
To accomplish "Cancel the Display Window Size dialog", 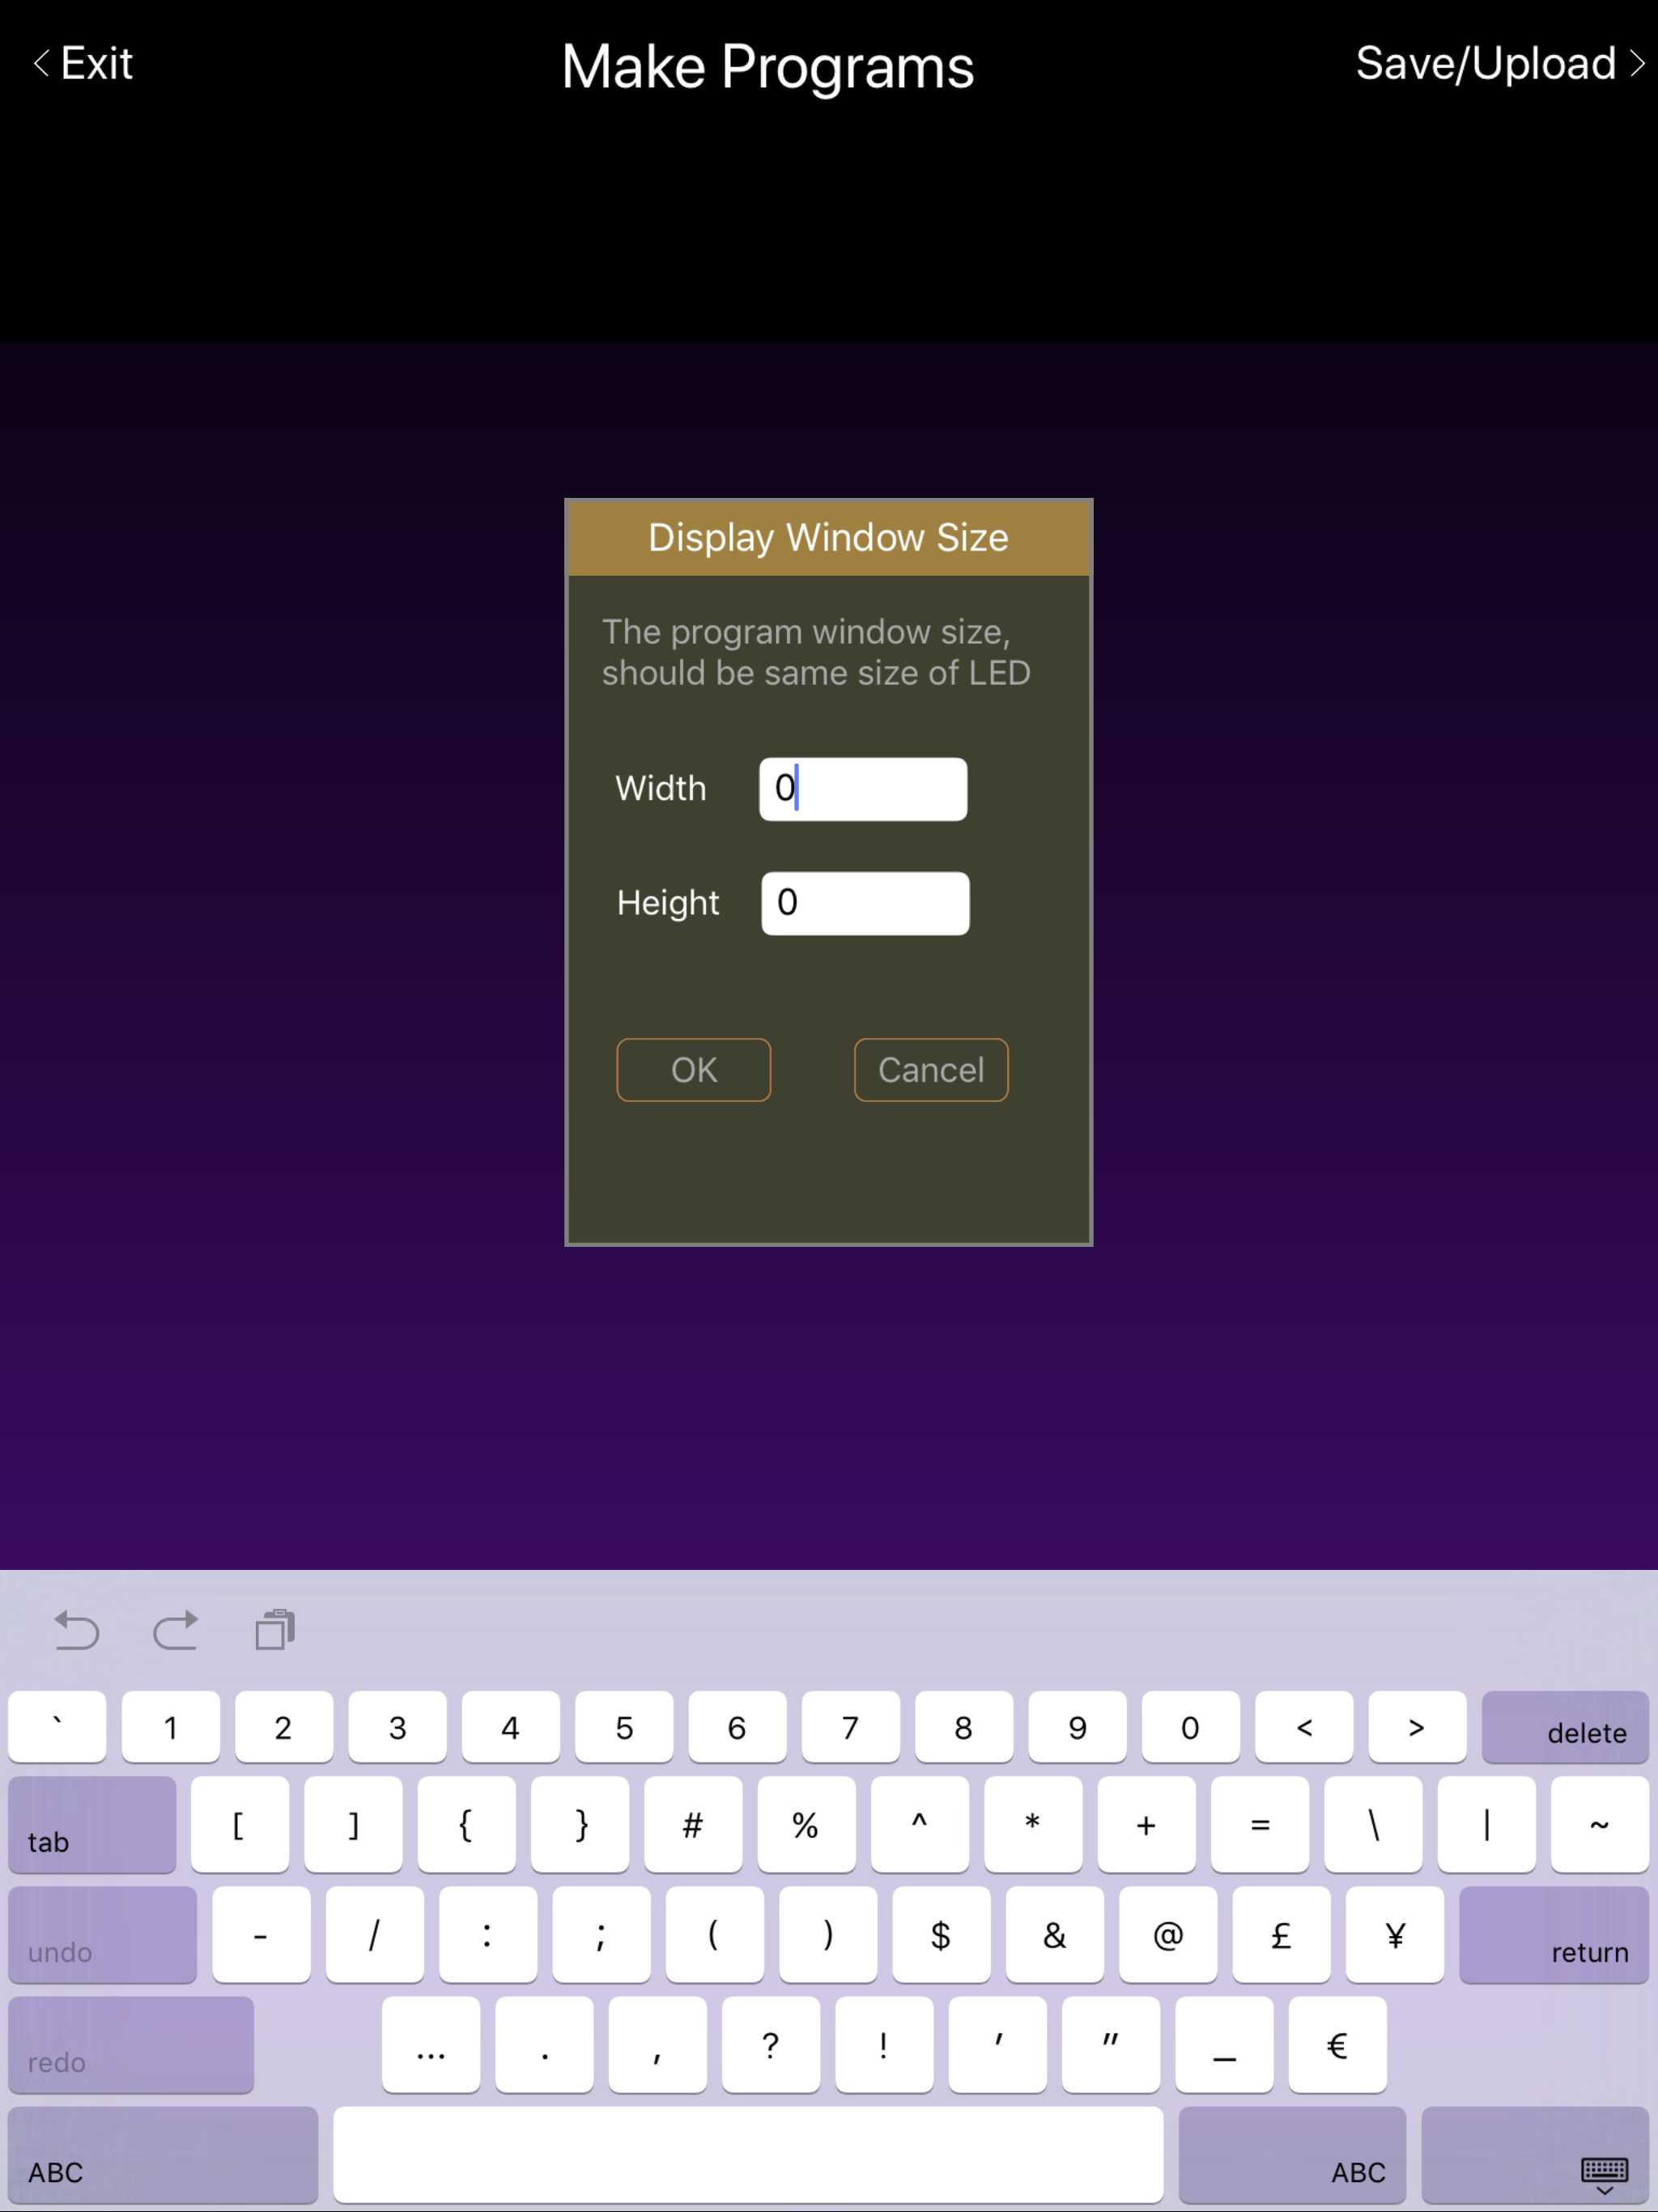I will coord(931,1070).
